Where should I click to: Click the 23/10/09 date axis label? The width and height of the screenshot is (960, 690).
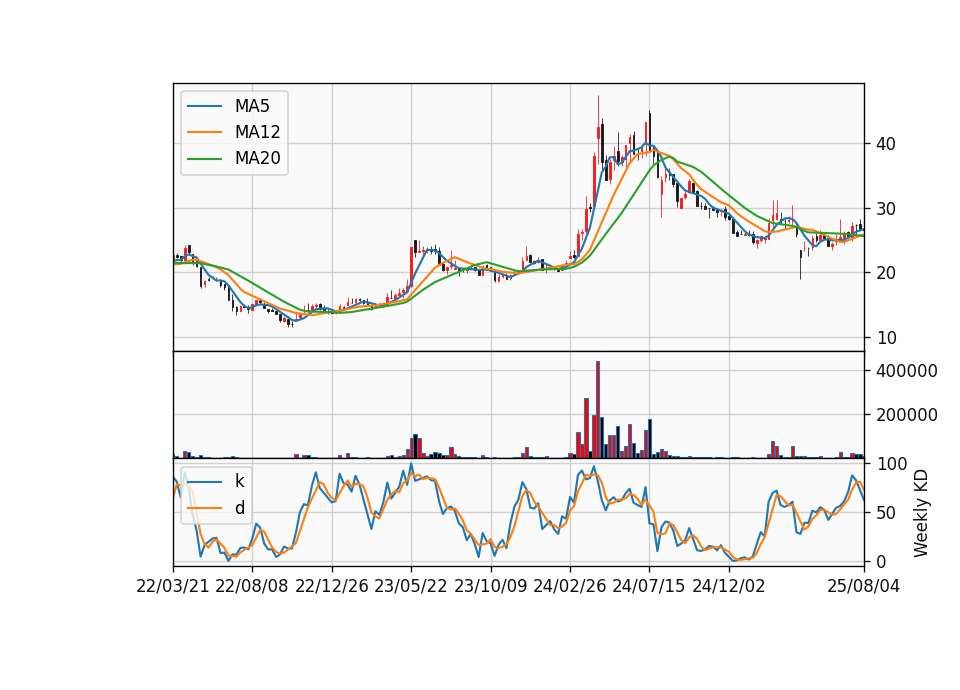tap(490, 586)
